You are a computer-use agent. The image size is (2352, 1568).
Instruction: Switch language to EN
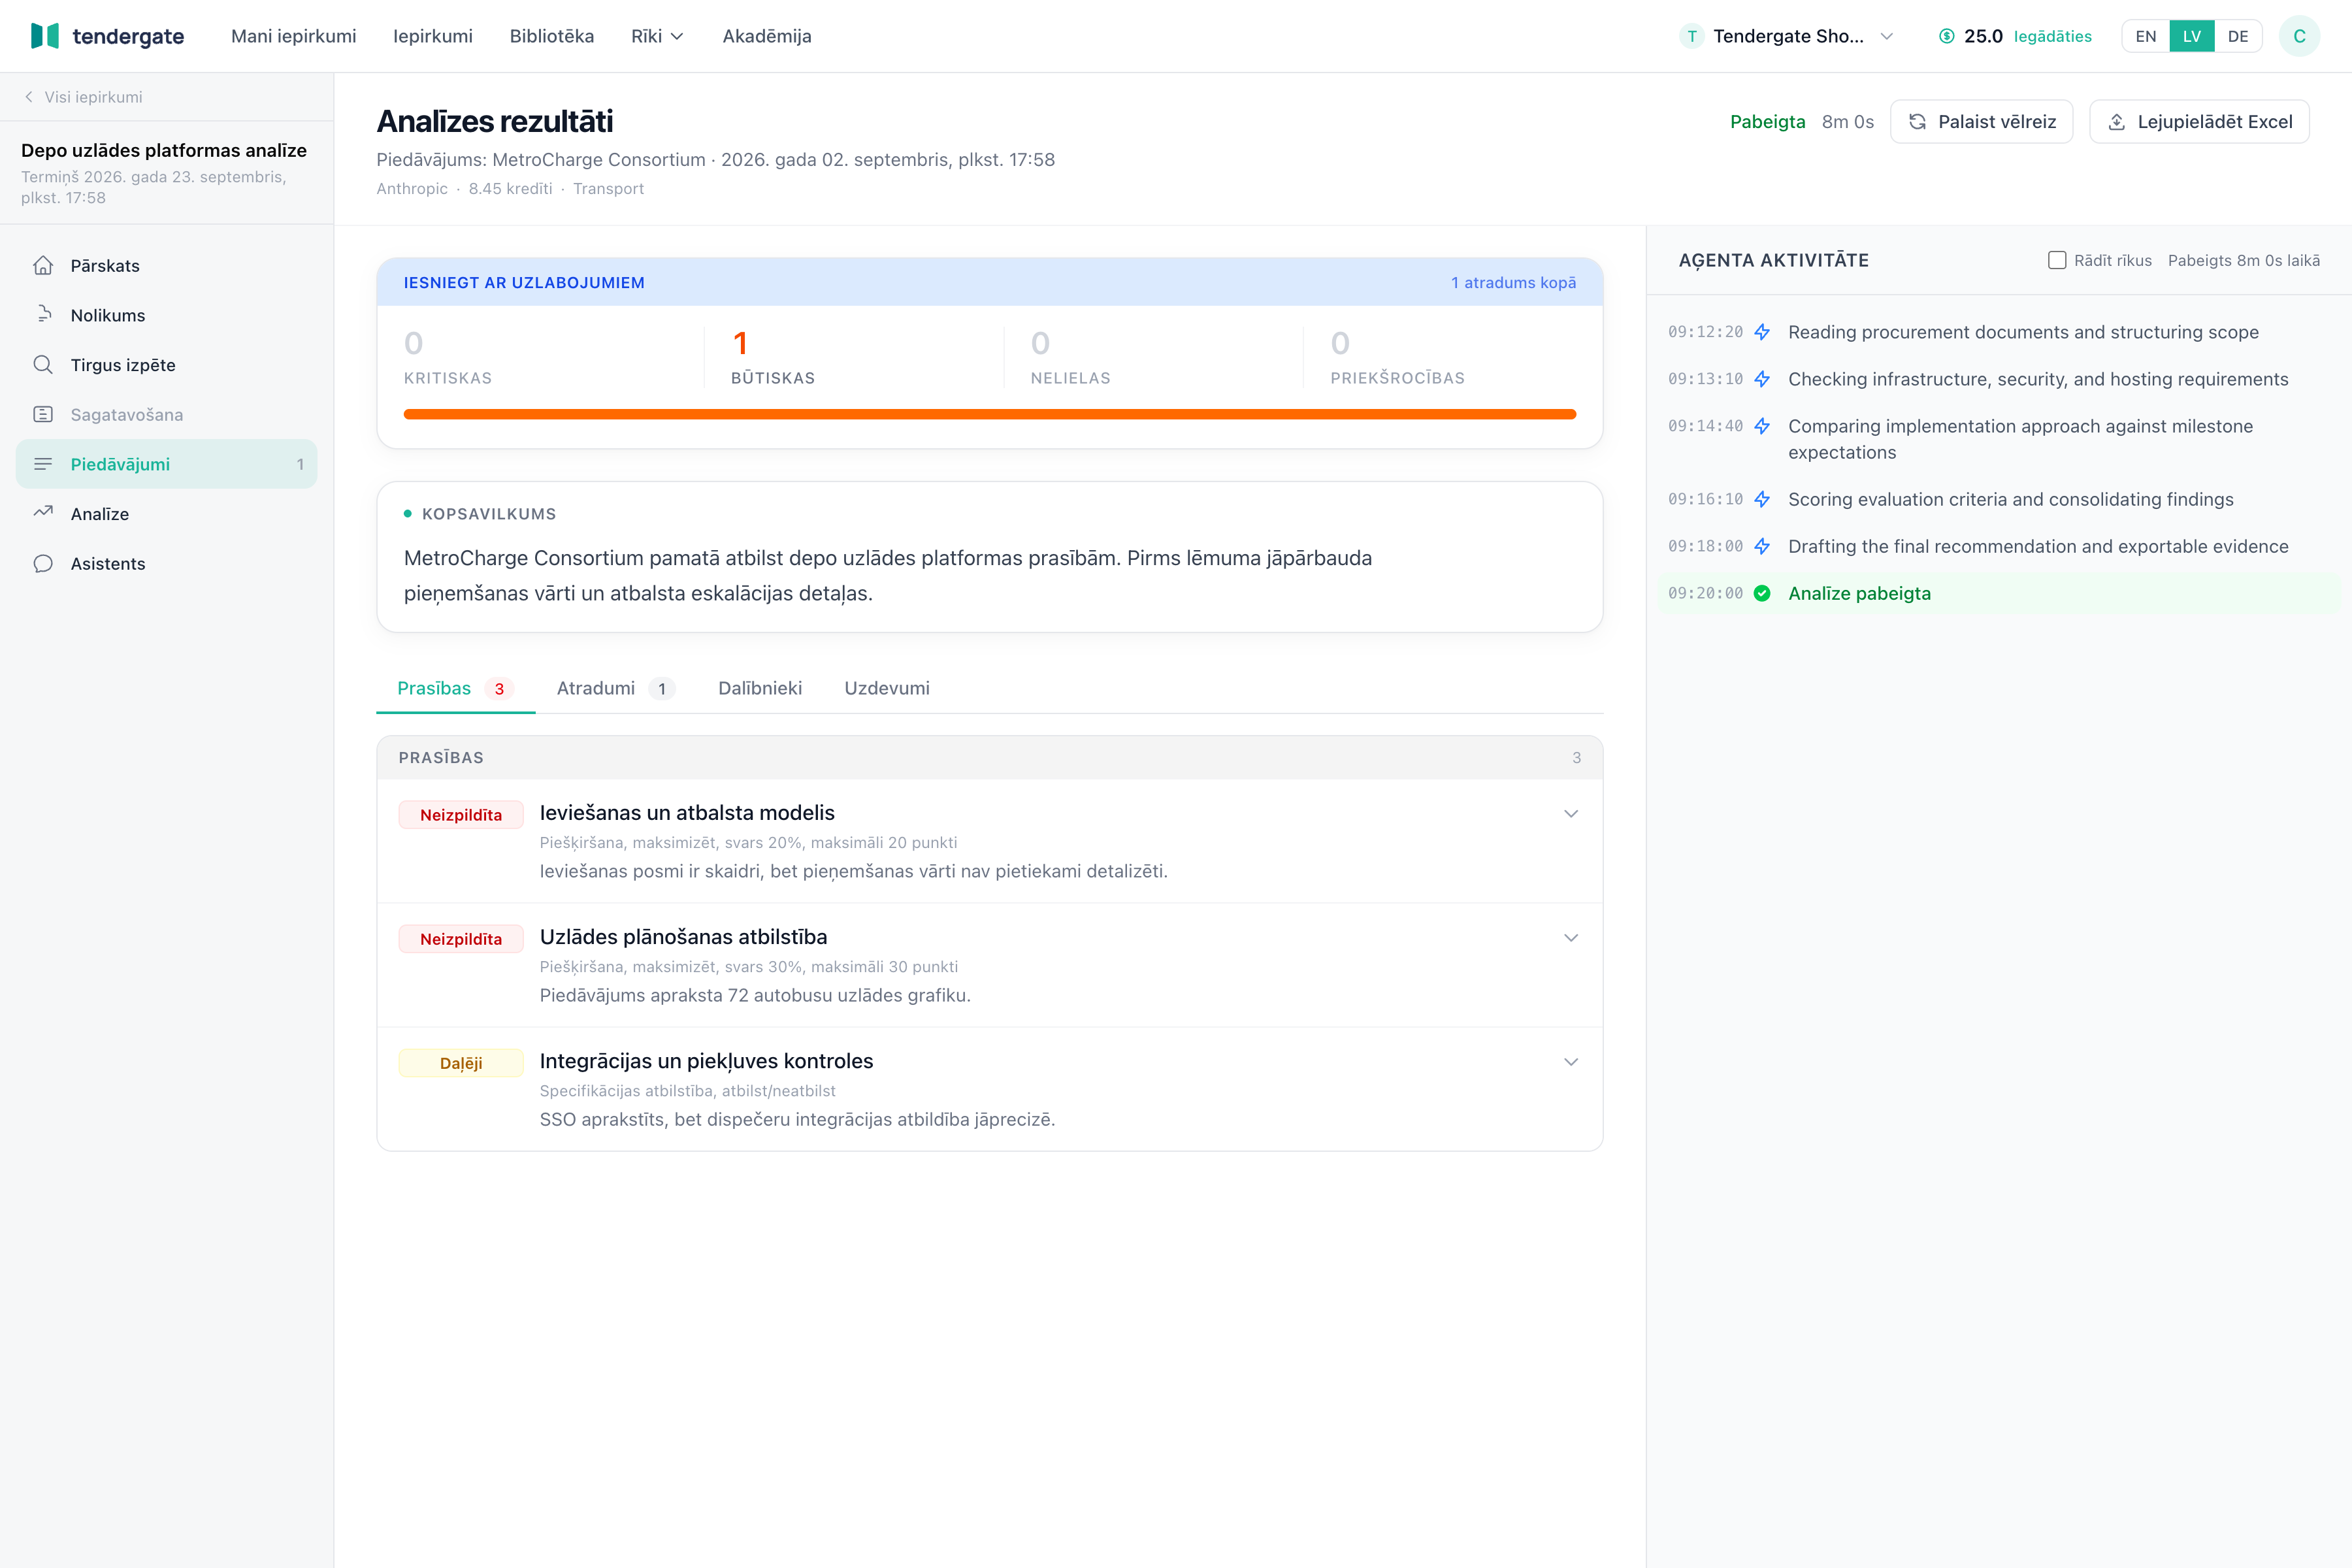click(2145, 36)
